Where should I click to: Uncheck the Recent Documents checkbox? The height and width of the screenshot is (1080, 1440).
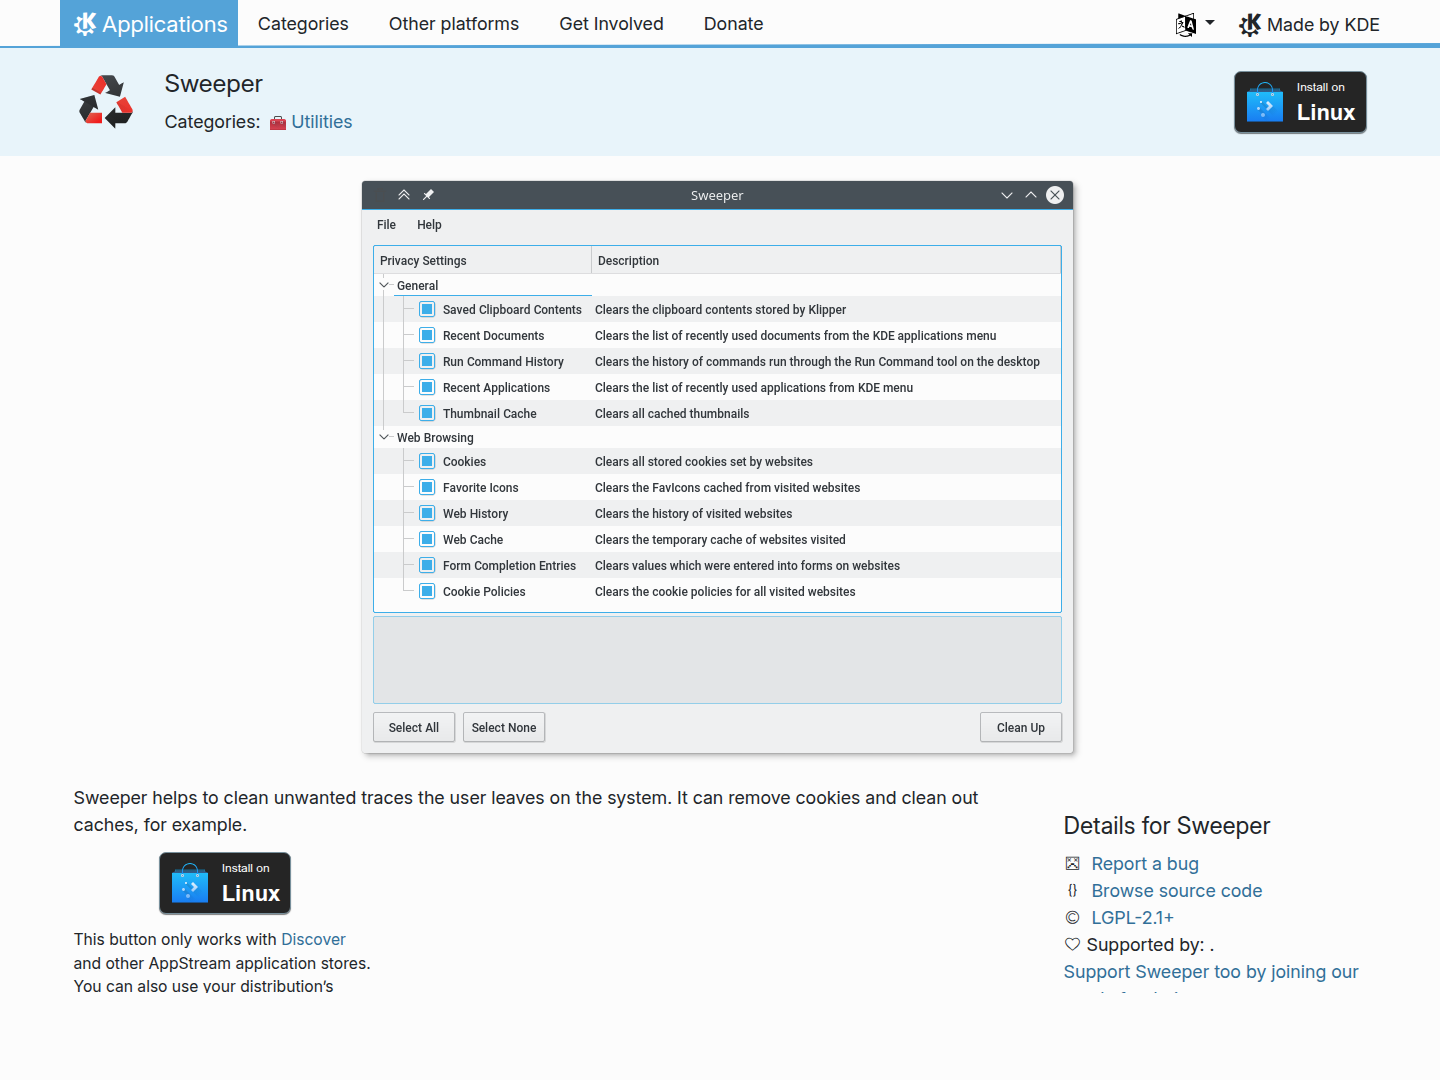[427, 335]
